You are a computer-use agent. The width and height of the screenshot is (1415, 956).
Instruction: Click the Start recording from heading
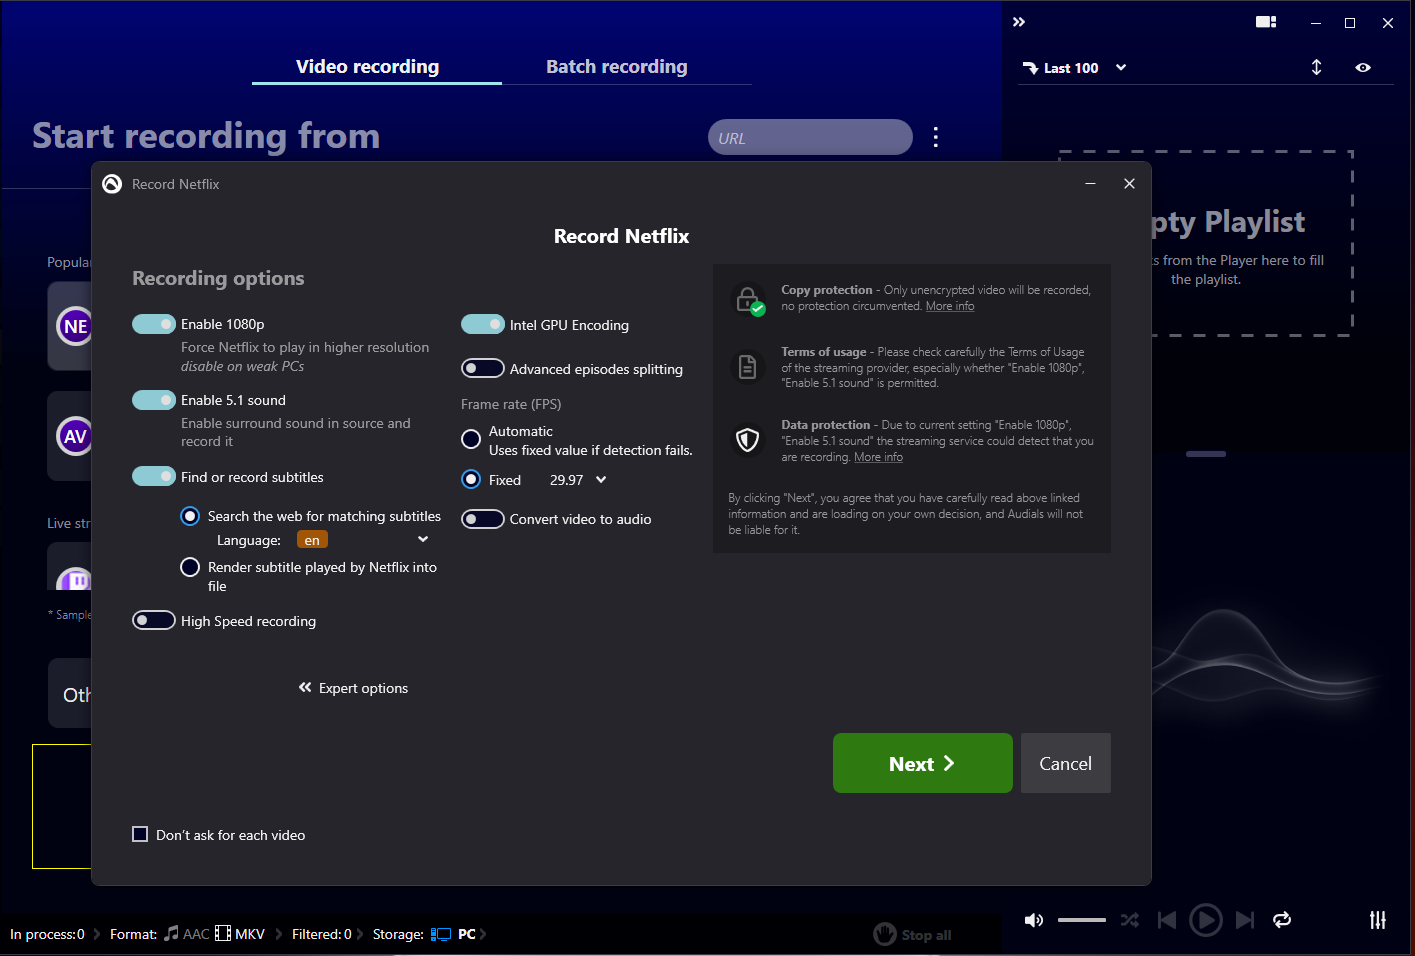[x=206, y=136]
